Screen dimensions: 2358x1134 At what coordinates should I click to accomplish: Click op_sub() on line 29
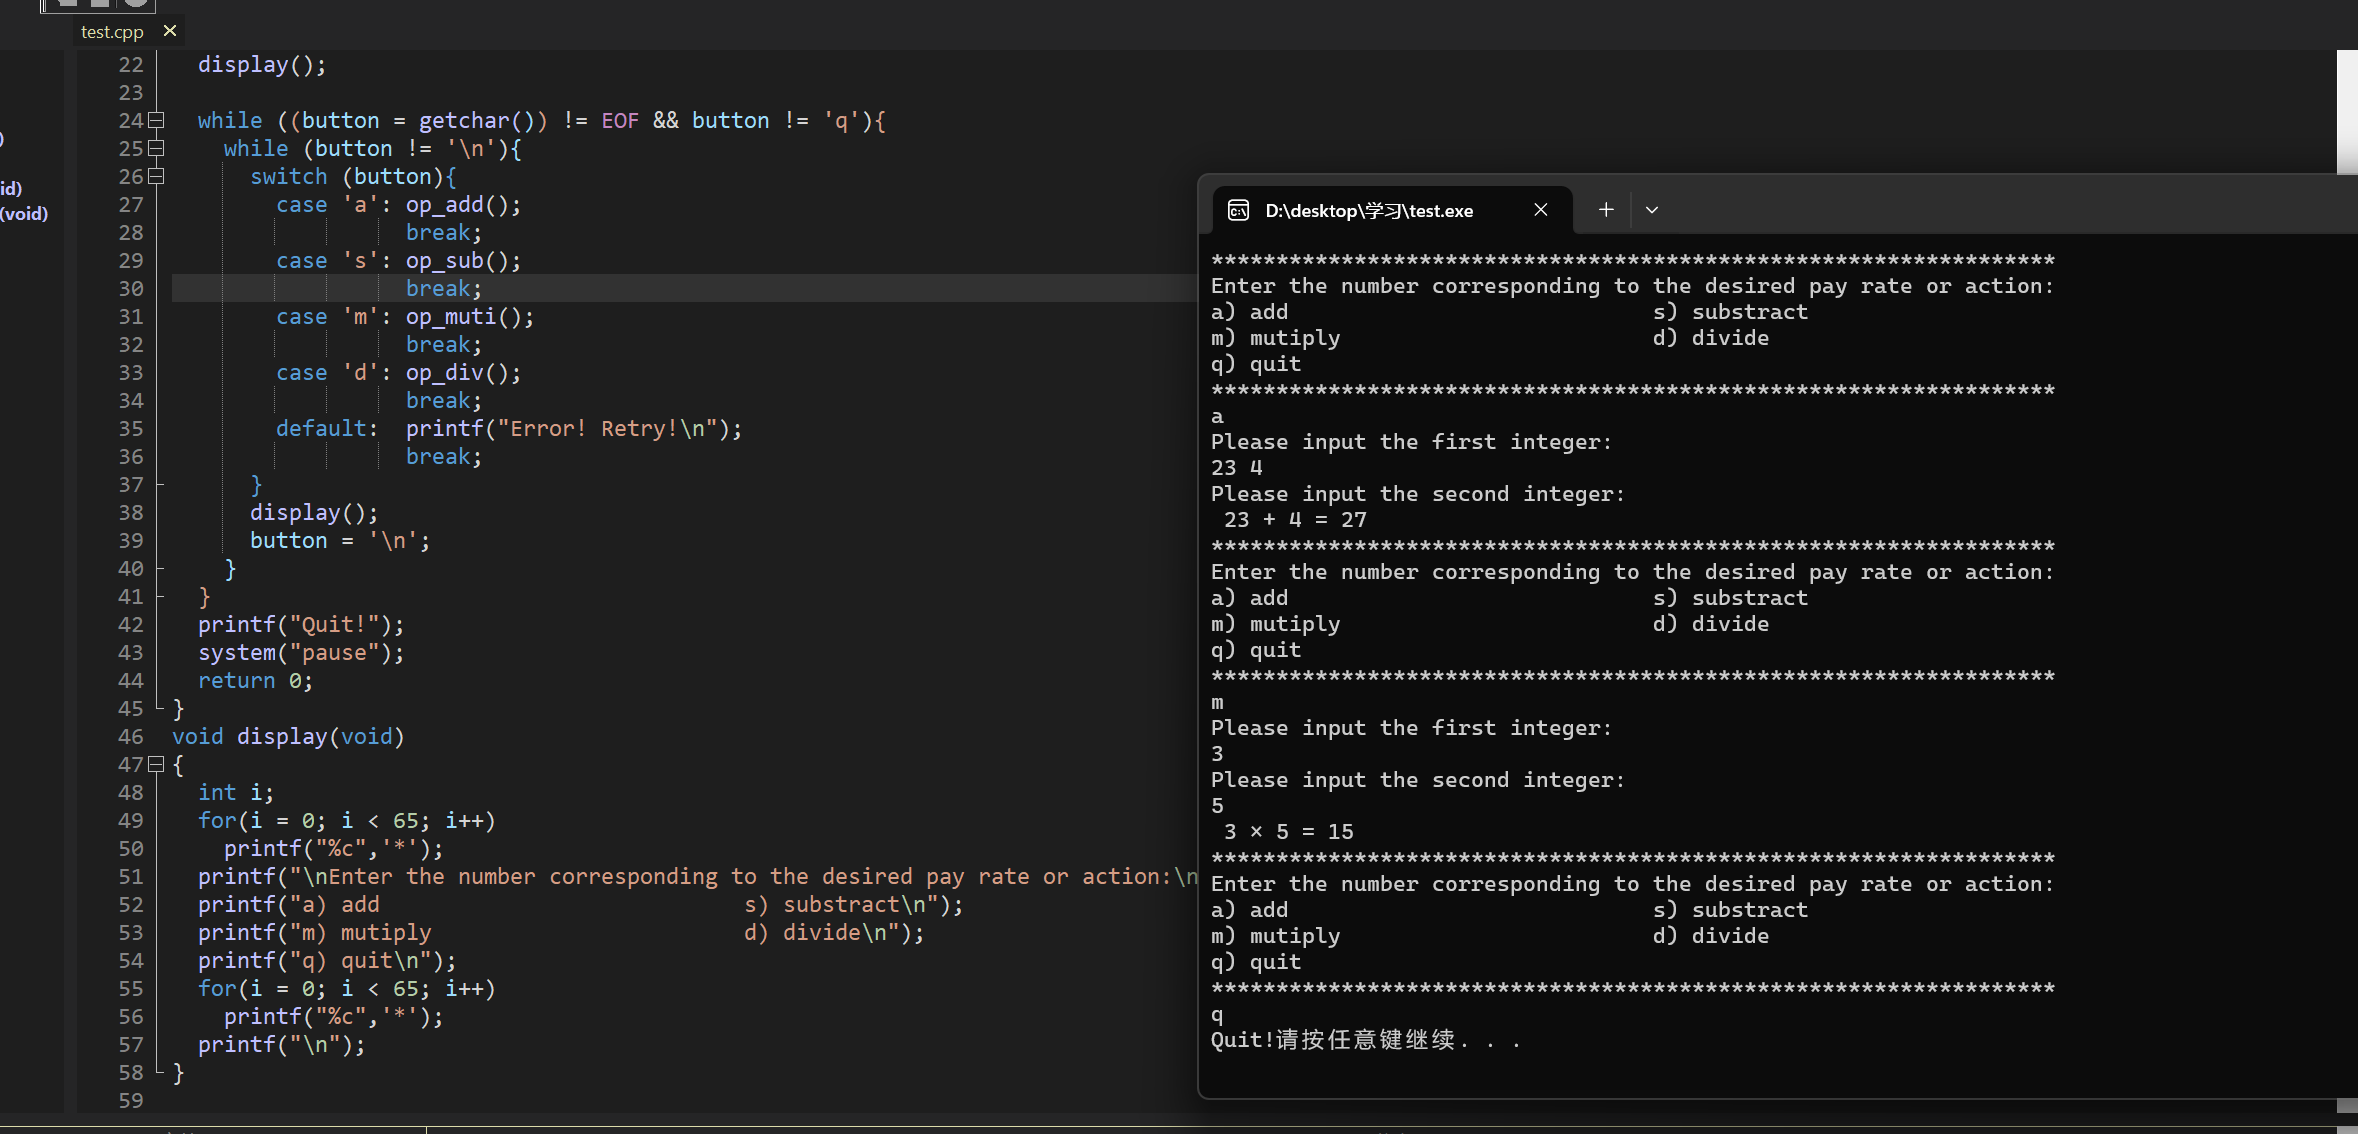pos(463,261)
